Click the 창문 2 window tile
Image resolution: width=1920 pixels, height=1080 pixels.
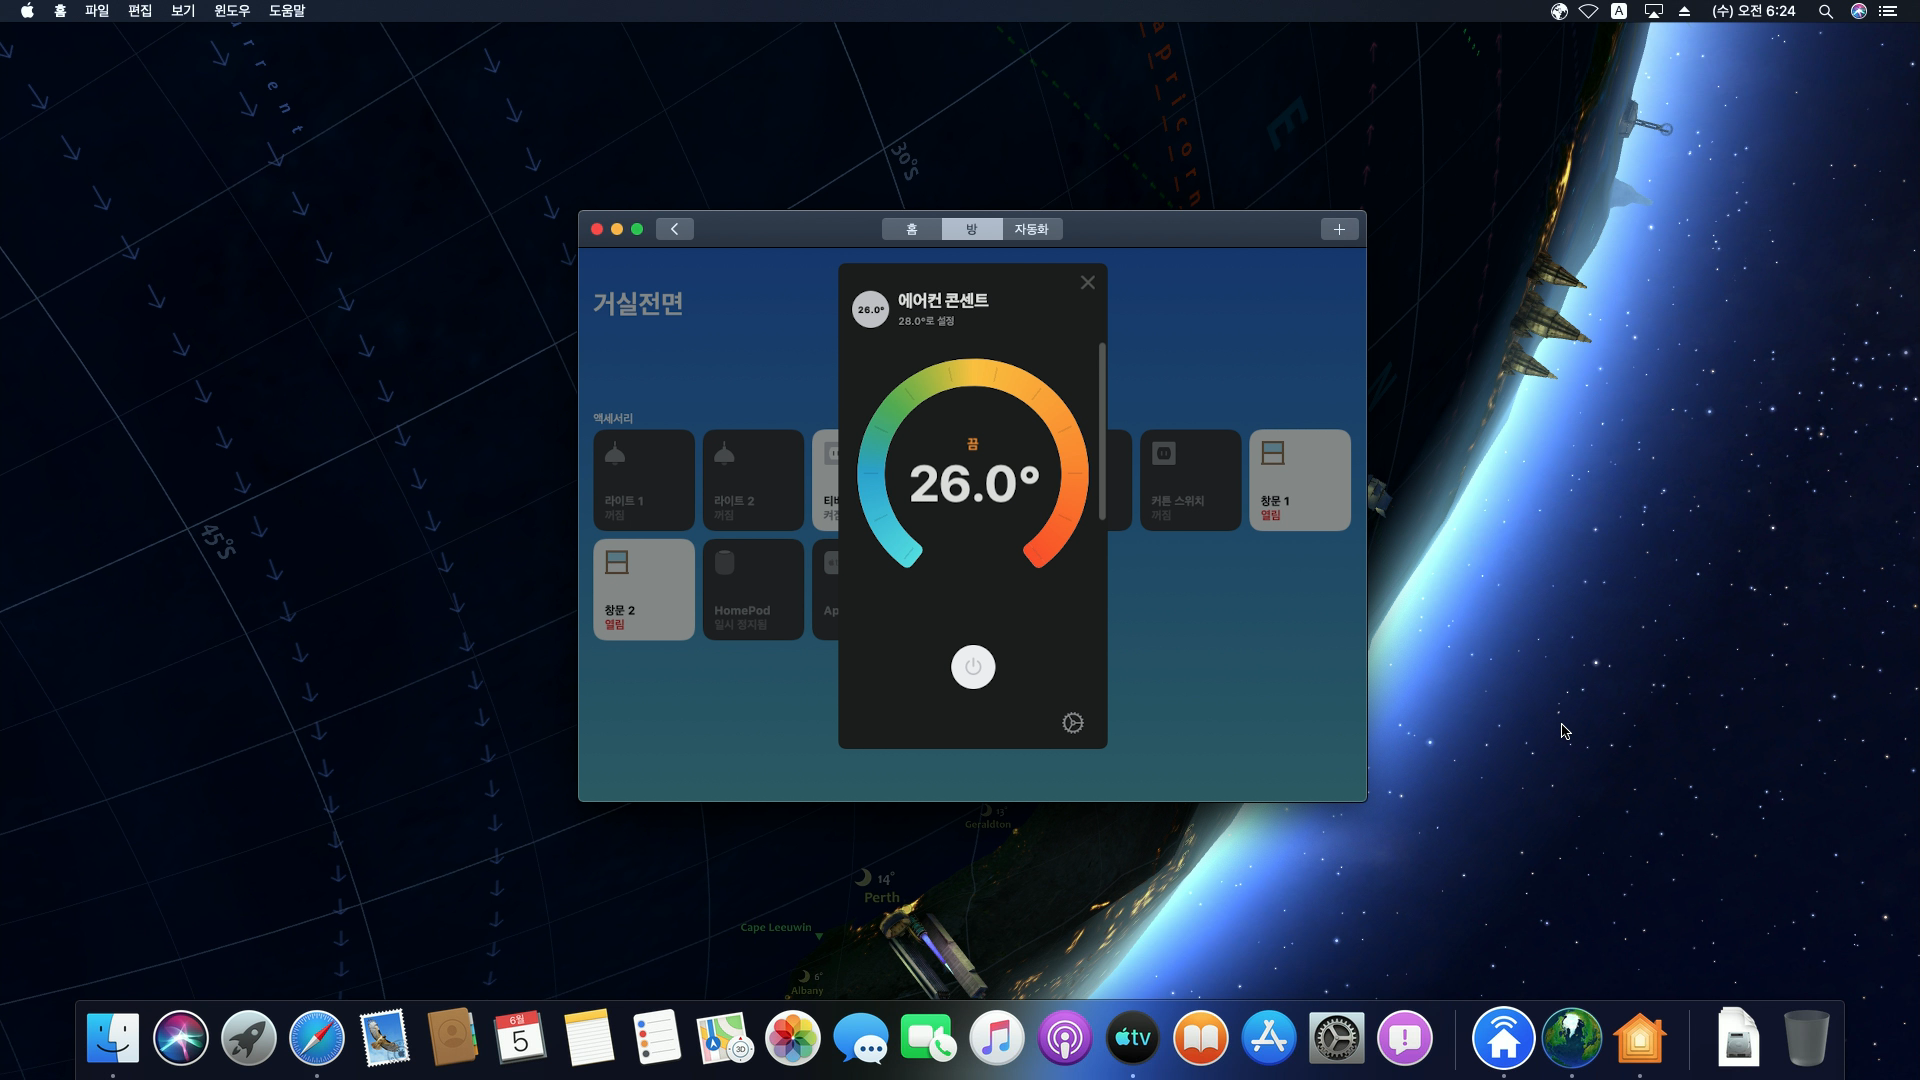(643, 589)
